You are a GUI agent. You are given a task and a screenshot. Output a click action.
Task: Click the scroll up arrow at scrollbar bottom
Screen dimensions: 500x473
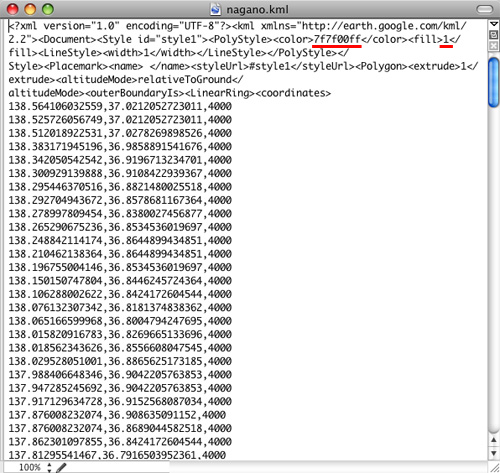click(494, 441)
